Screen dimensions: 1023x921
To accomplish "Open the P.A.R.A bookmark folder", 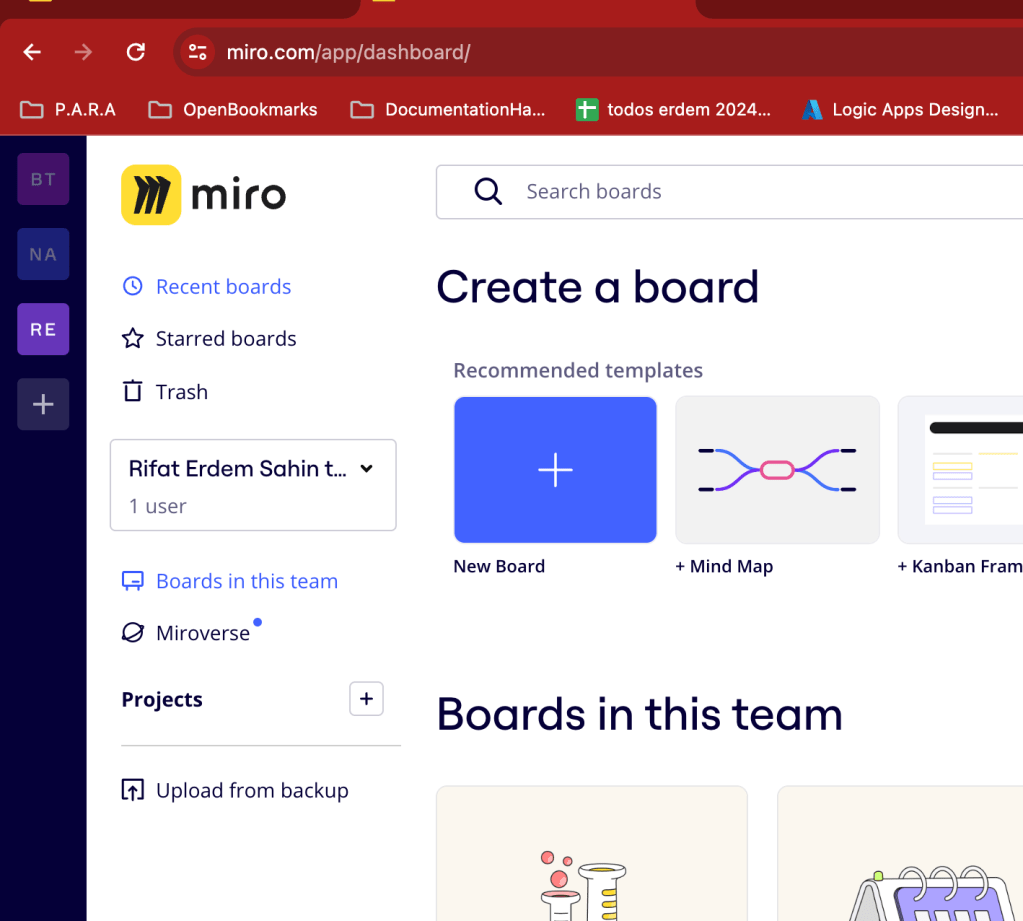I will pyautogui.click(x=68, y=110).
